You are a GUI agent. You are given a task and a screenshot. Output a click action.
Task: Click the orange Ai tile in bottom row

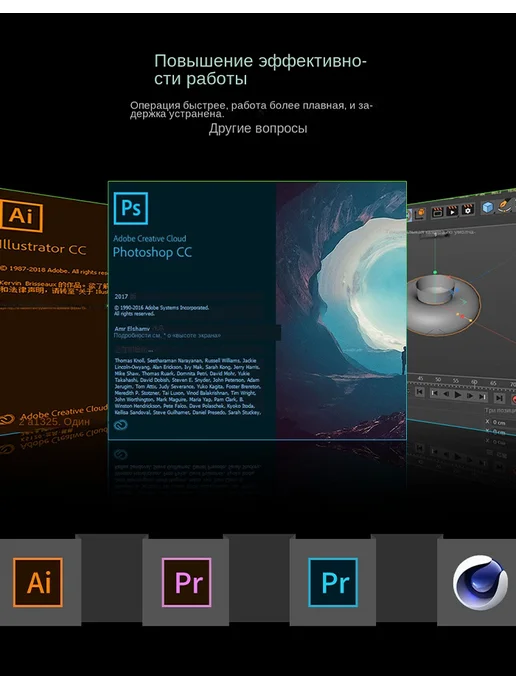pos(38,582)
